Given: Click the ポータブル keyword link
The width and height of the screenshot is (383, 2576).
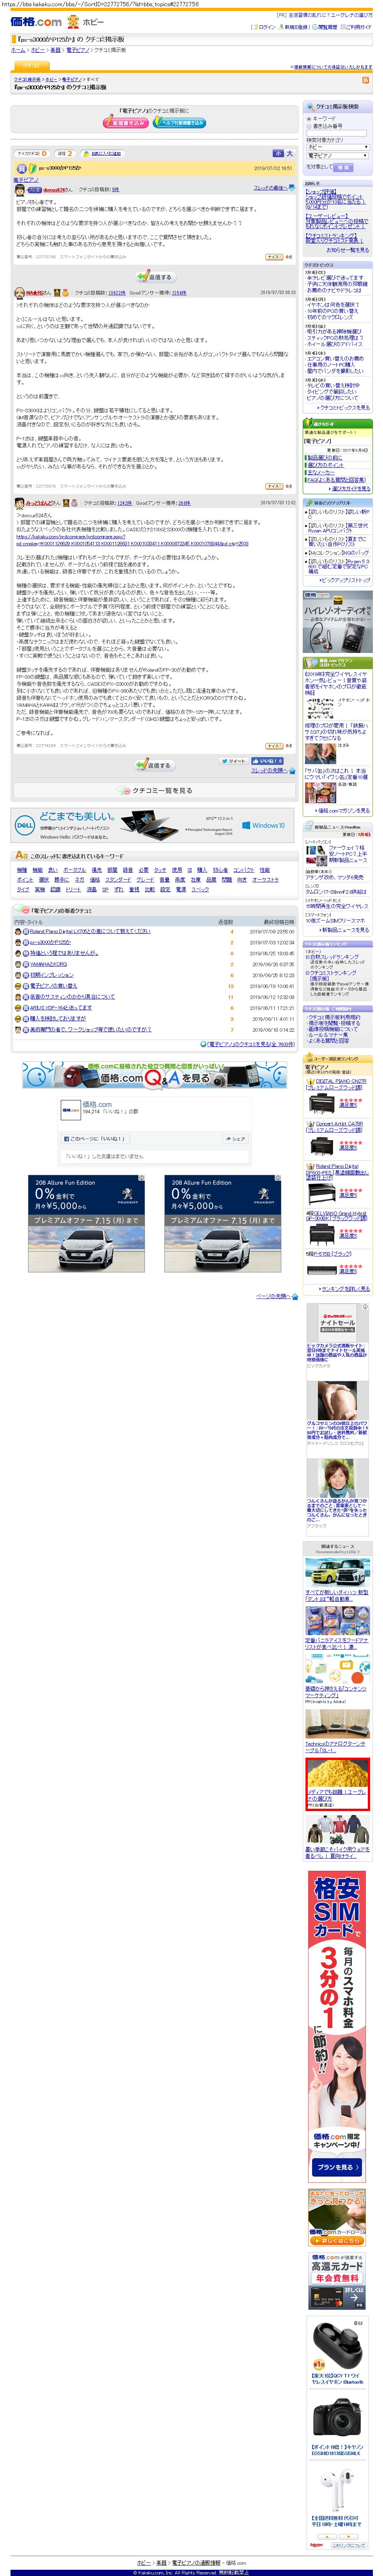Looking at the screenshot, I should pyautogui.click(x=74, y=869).
